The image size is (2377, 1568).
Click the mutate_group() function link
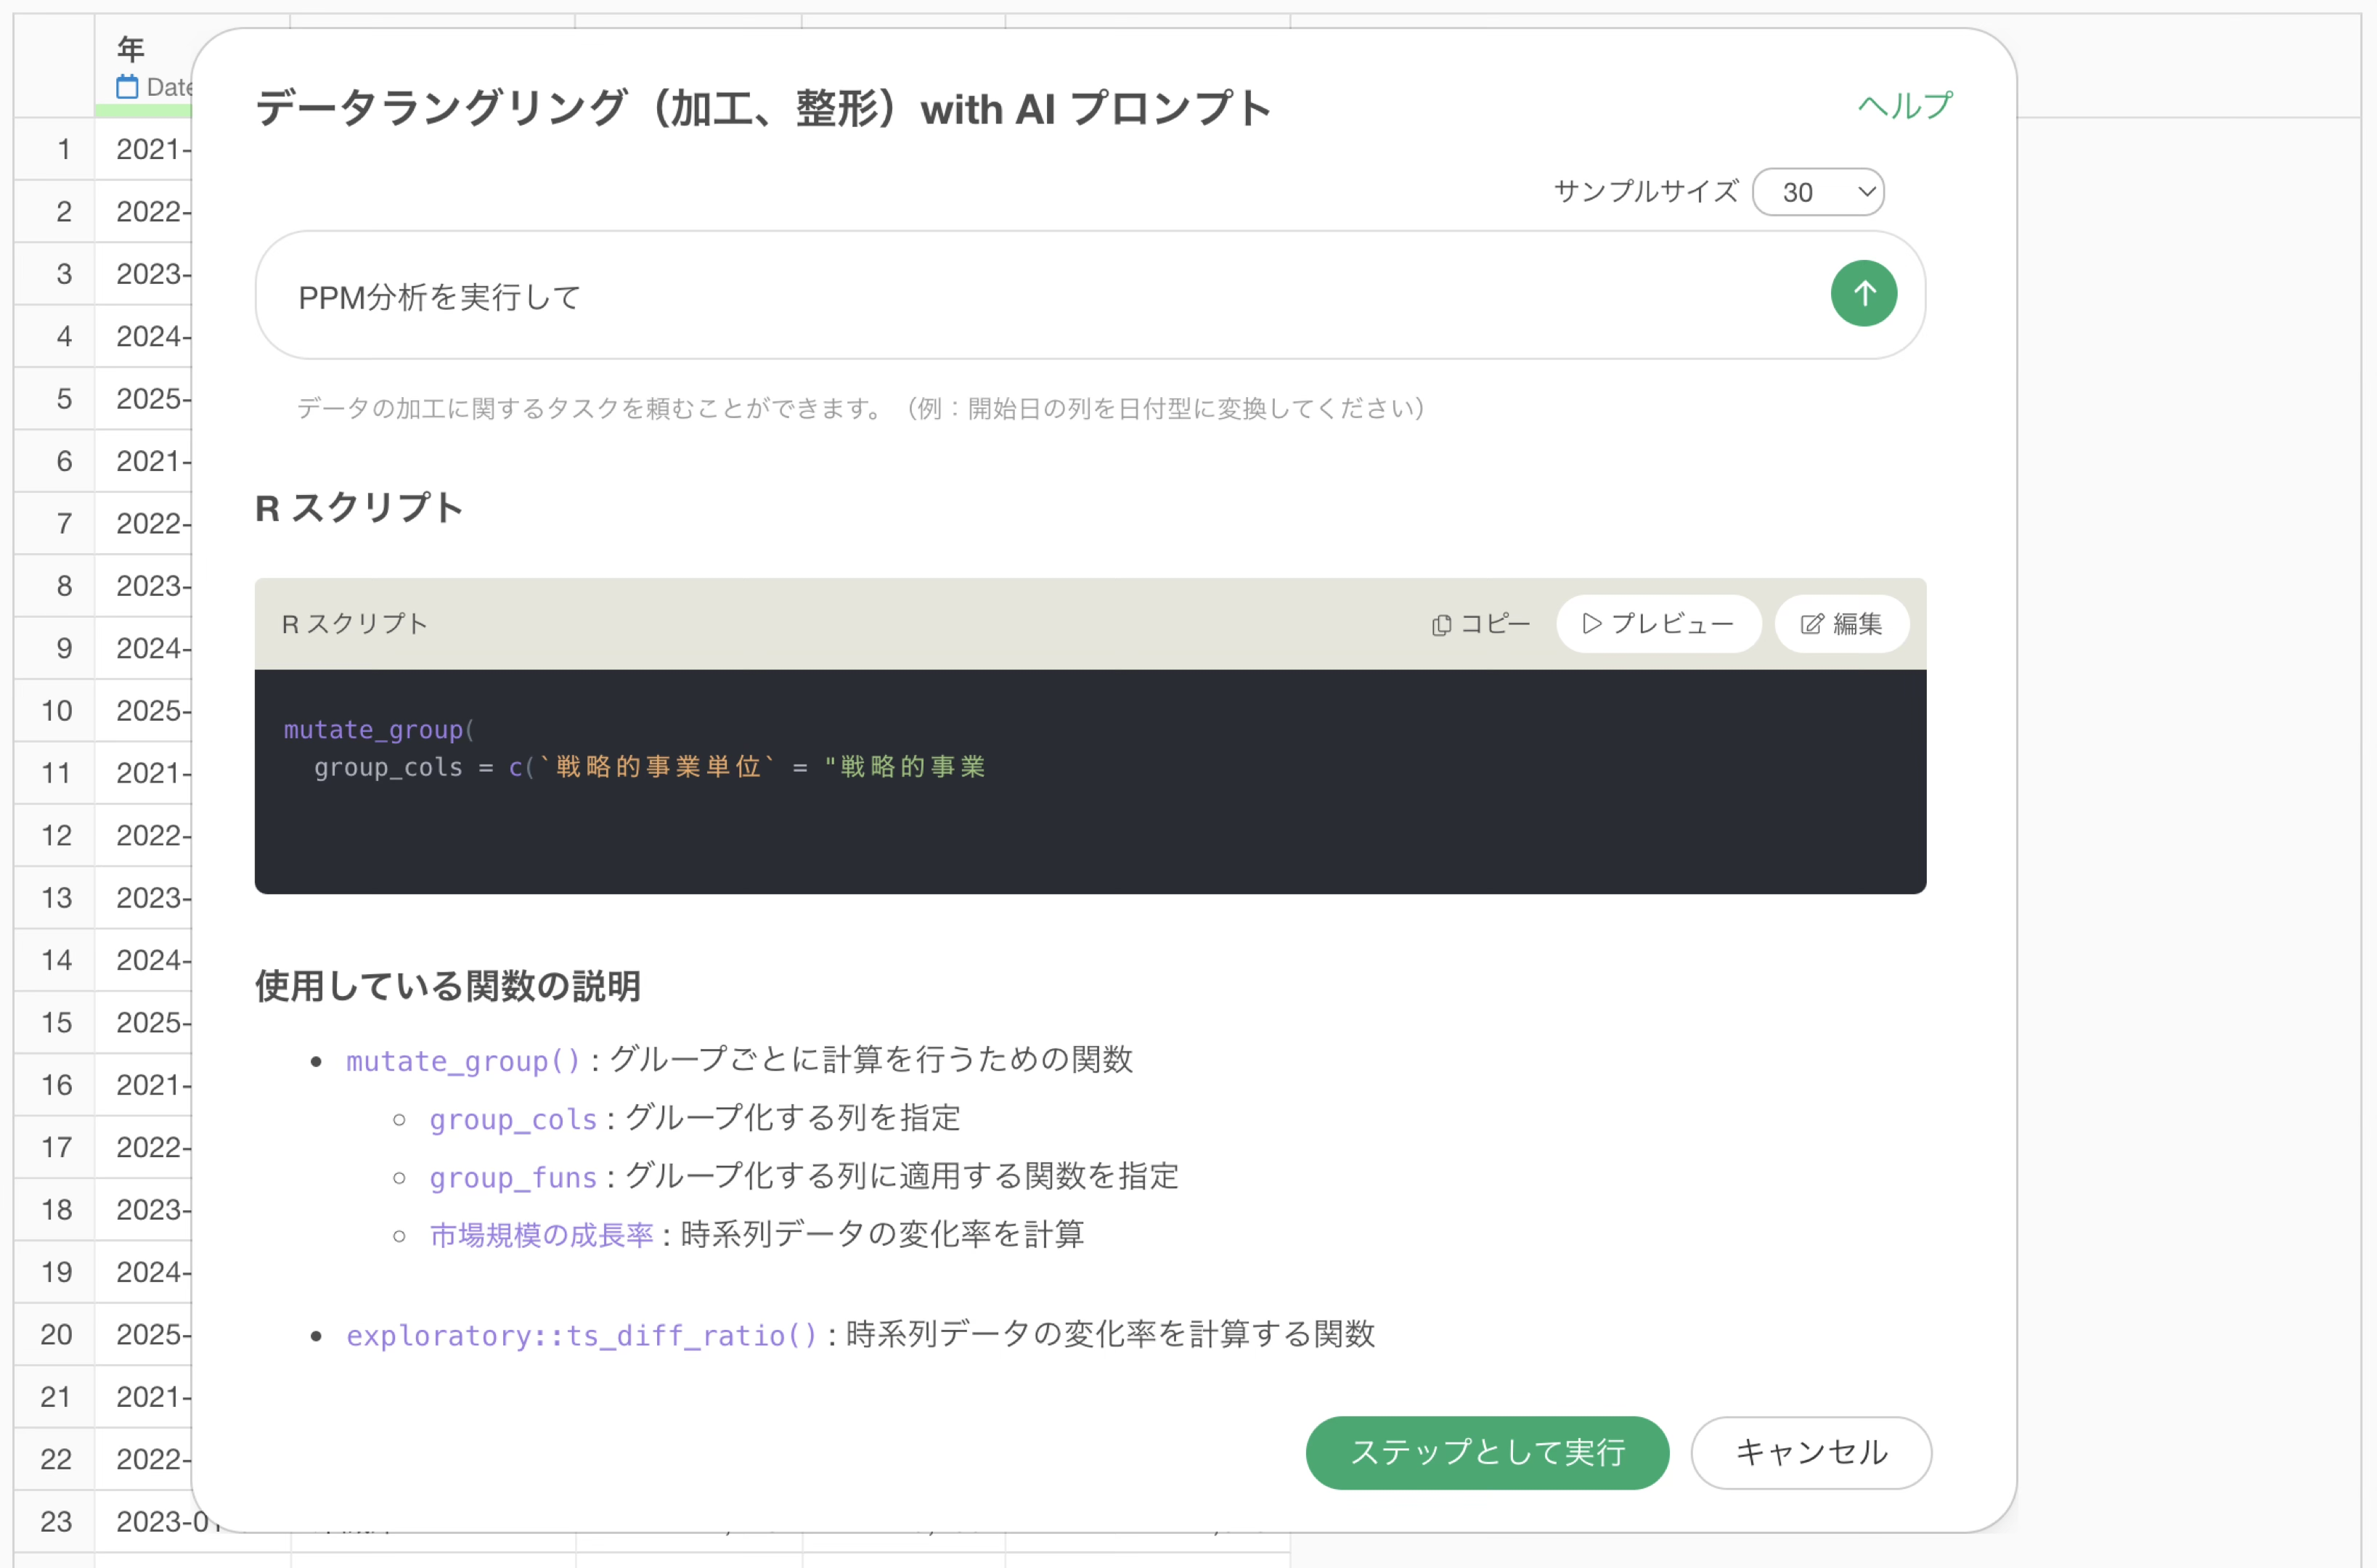point(463,1061)
